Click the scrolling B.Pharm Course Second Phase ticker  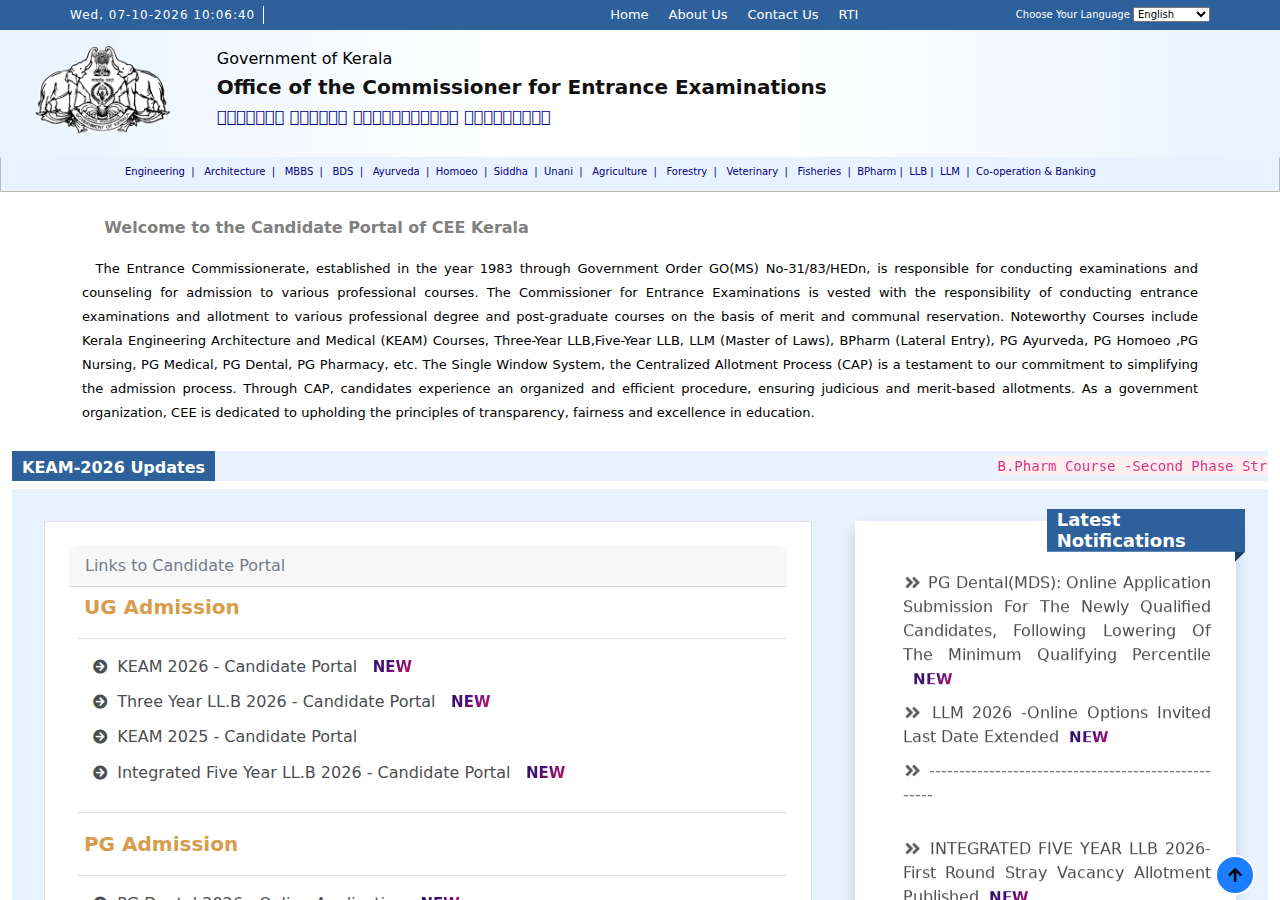click(1132, 467)
